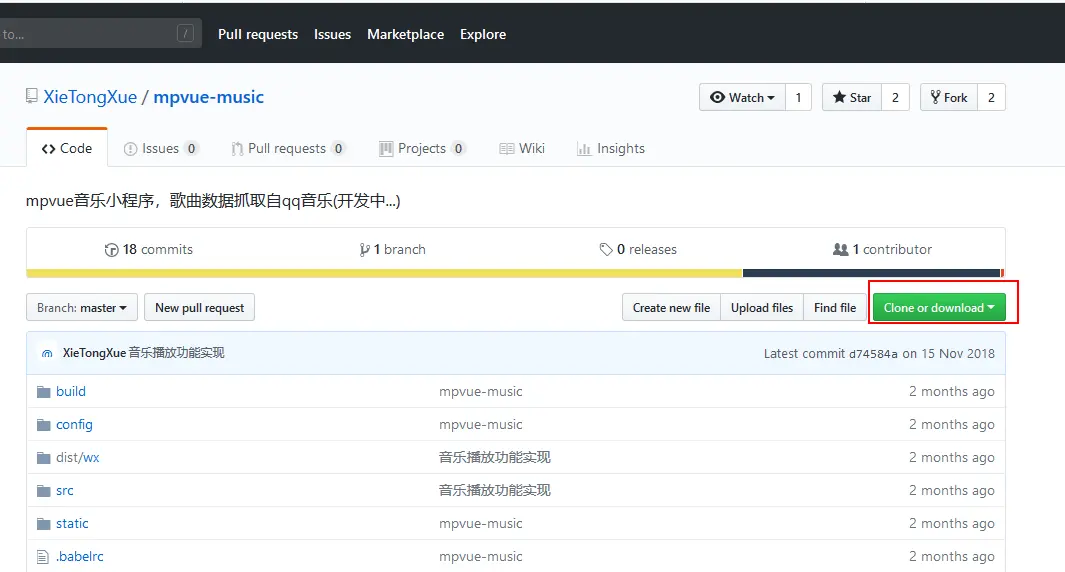This screenshot has height=572, width=1065.
Task: View stargazers count next to Star
Action: (x=895, y=97)
